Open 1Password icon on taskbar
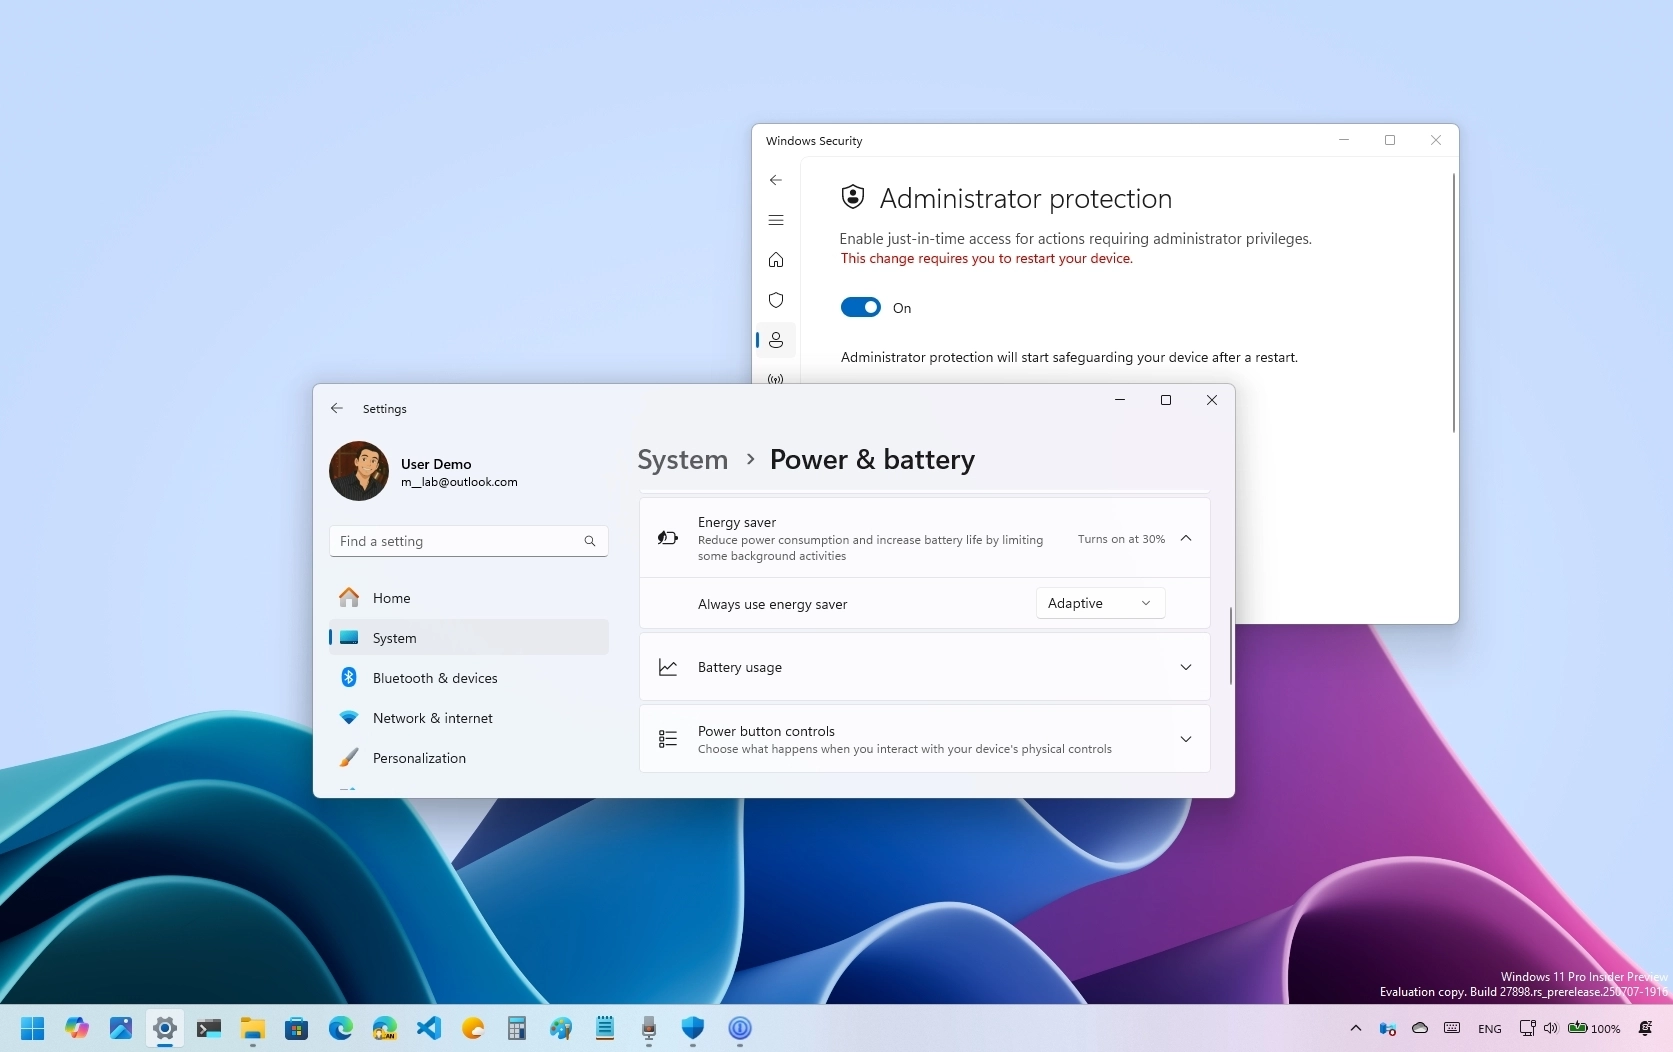The width and height of the screenshot is (1673, 1052). 740,1028
